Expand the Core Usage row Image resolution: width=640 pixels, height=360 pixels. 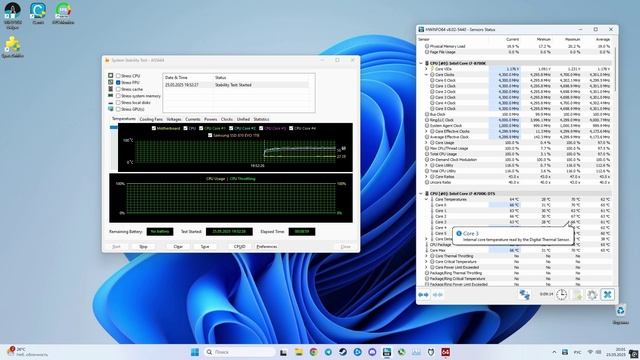tap(427, 143)
